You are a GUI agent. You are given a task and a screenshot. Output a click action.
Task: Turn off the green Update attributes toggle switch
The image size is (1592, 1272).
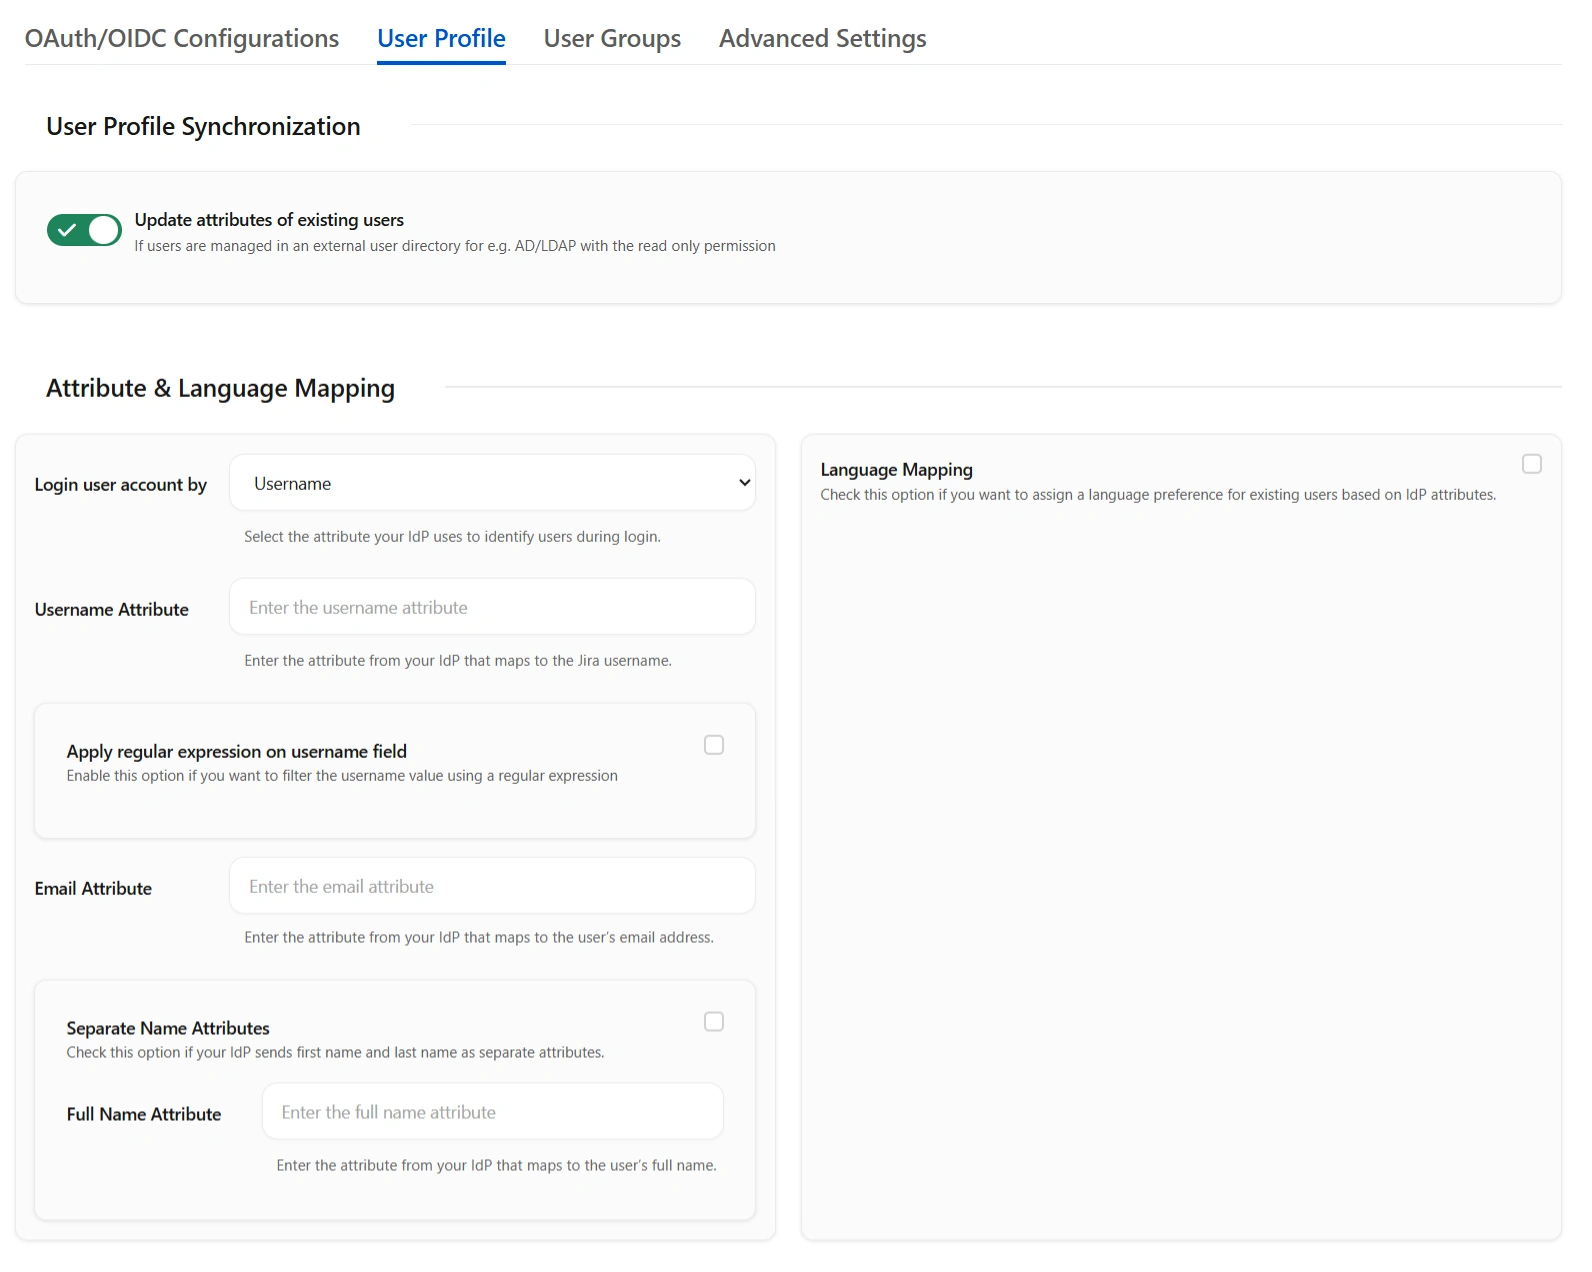click(x=84, y=230)
